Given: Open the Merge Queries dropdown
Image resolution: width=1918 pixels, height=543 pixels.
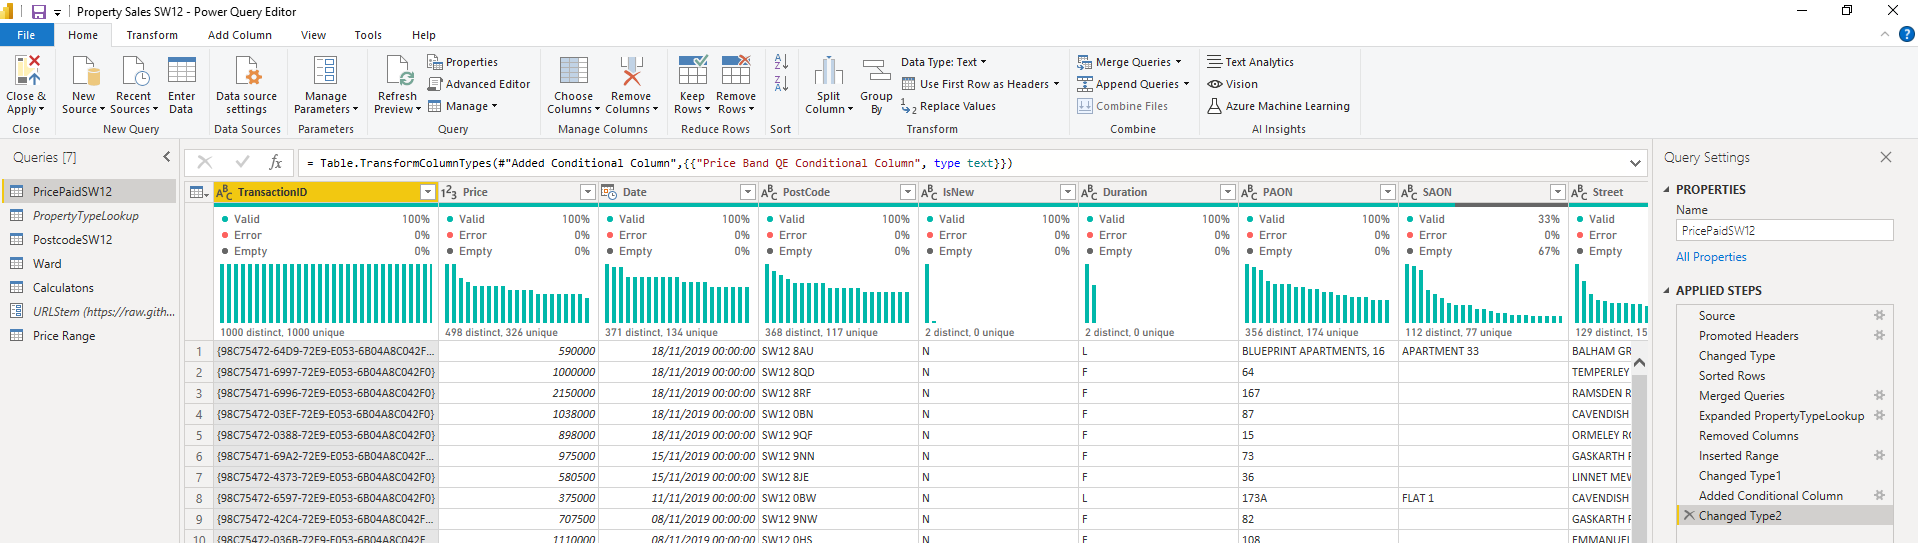Looking at the screenshot, I should 1178,62.
